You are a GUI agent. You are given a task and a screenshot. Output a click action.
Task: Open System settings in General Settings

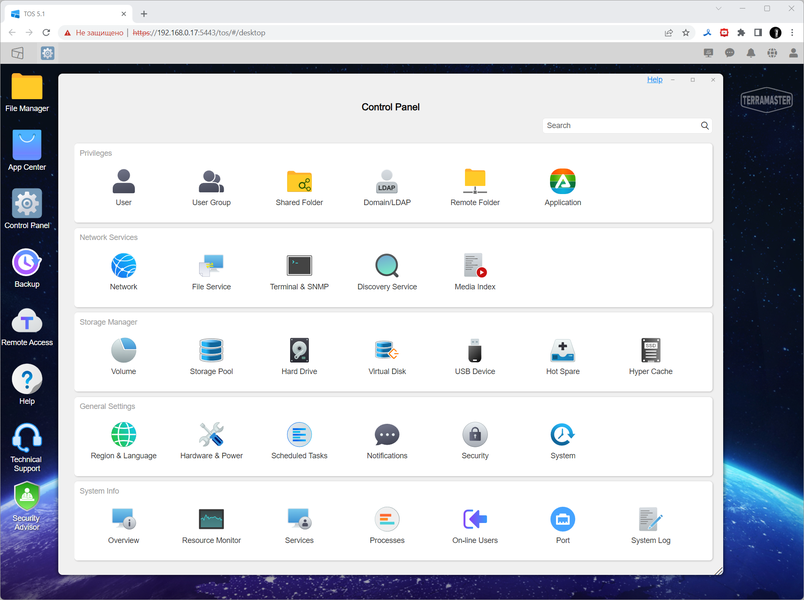click(562, 441)
